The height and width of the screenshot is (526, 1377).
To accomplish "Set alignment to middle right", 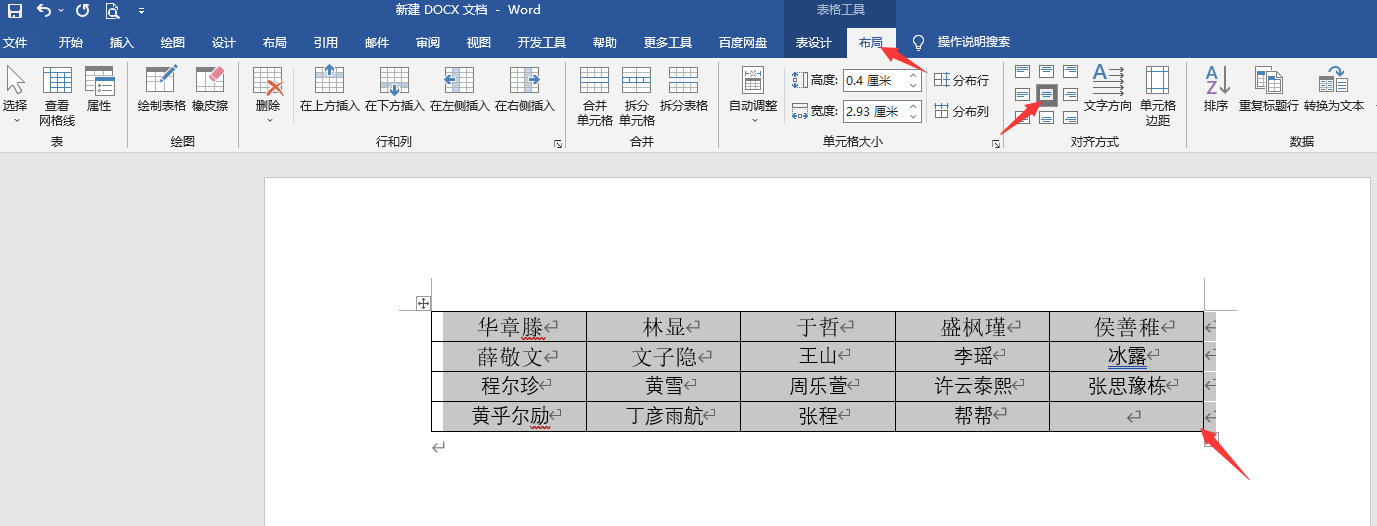I will click(x=1070, y=95).
